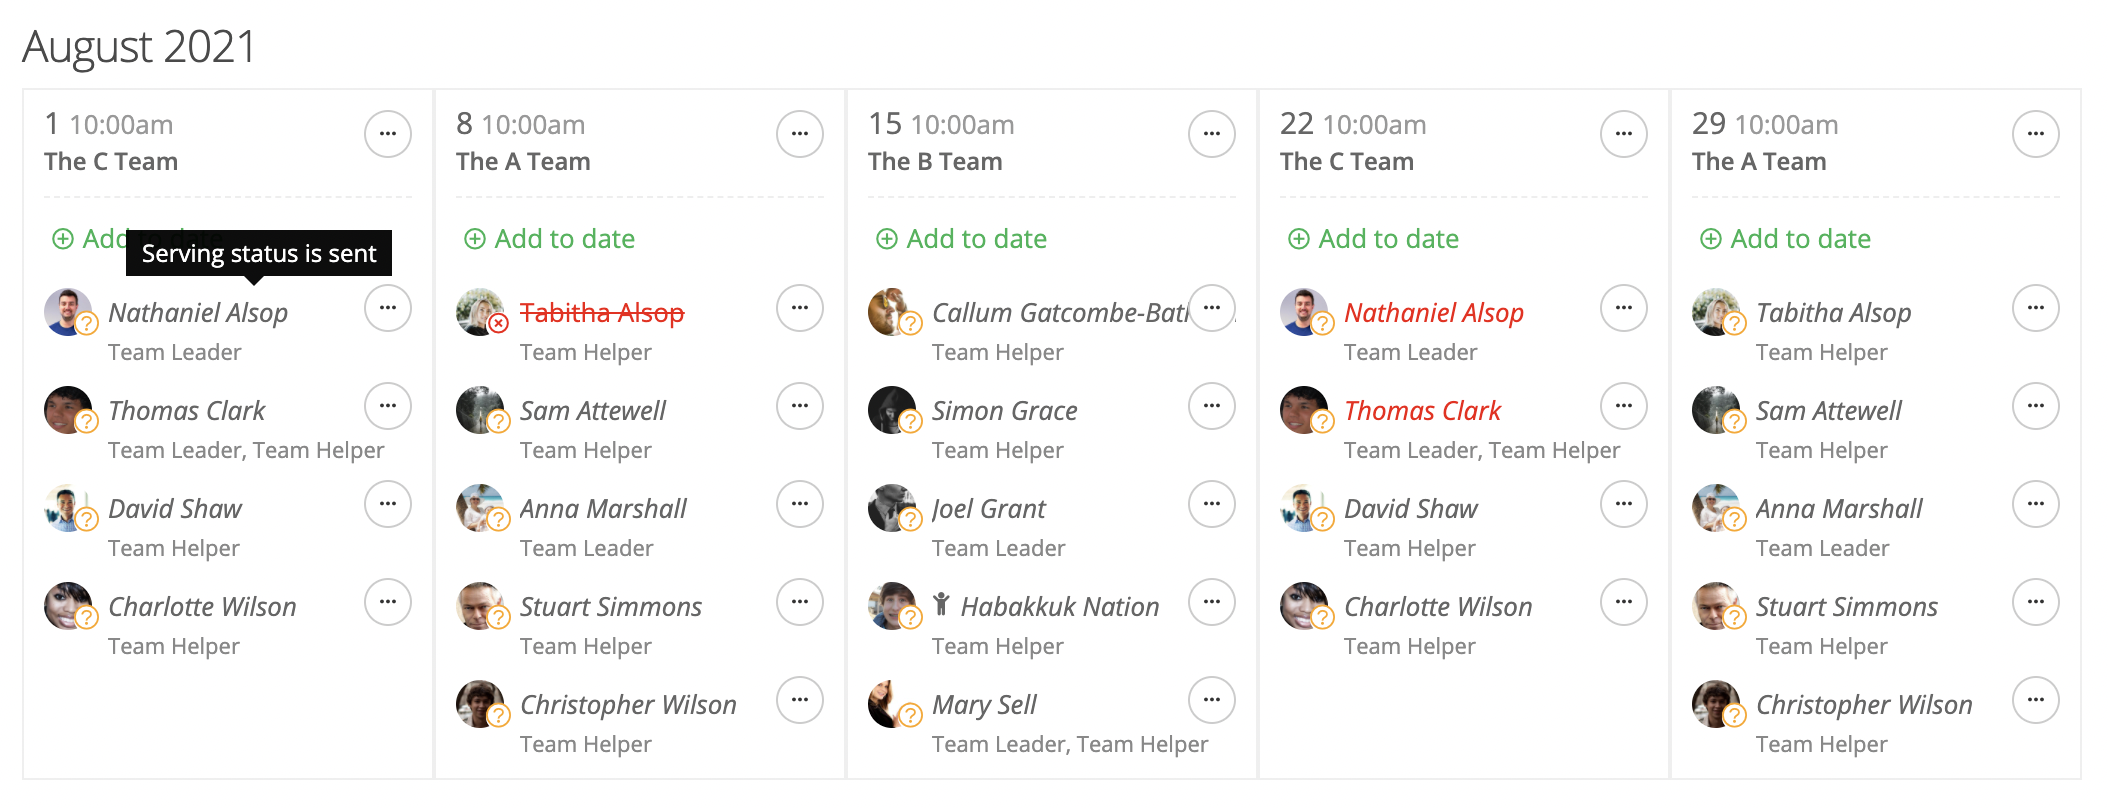
Task: Click Simon Grace's pending status icon
Action: (x=910, y=423)
